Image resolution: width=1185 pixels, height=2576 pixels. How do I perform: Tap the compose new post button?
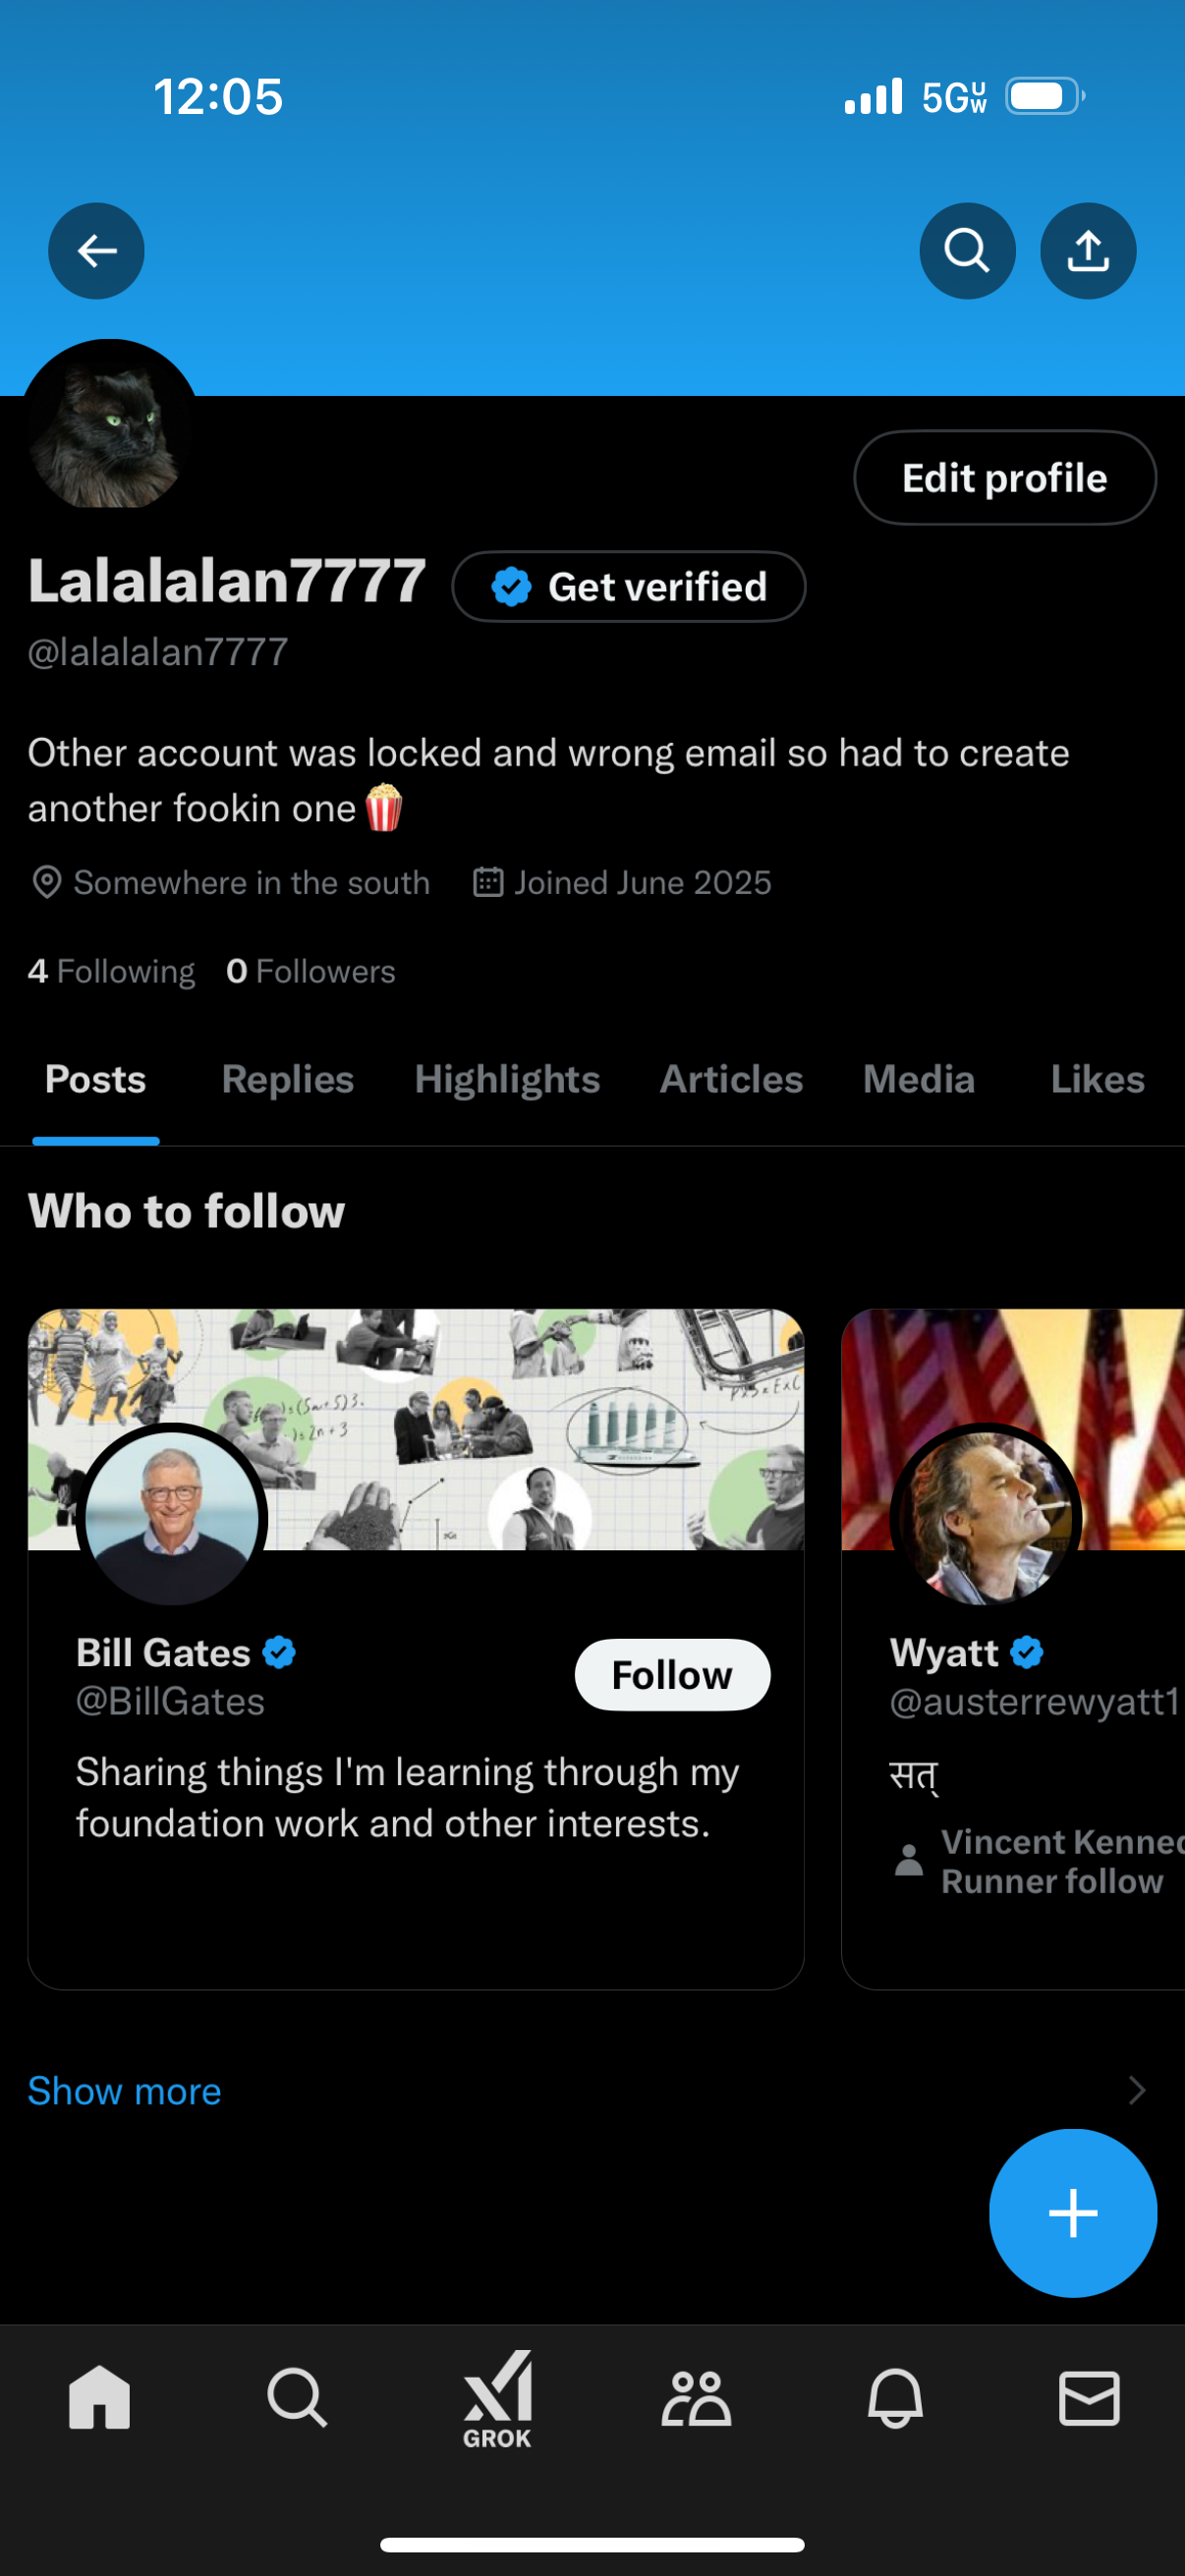click(x=1072, y=2212)
